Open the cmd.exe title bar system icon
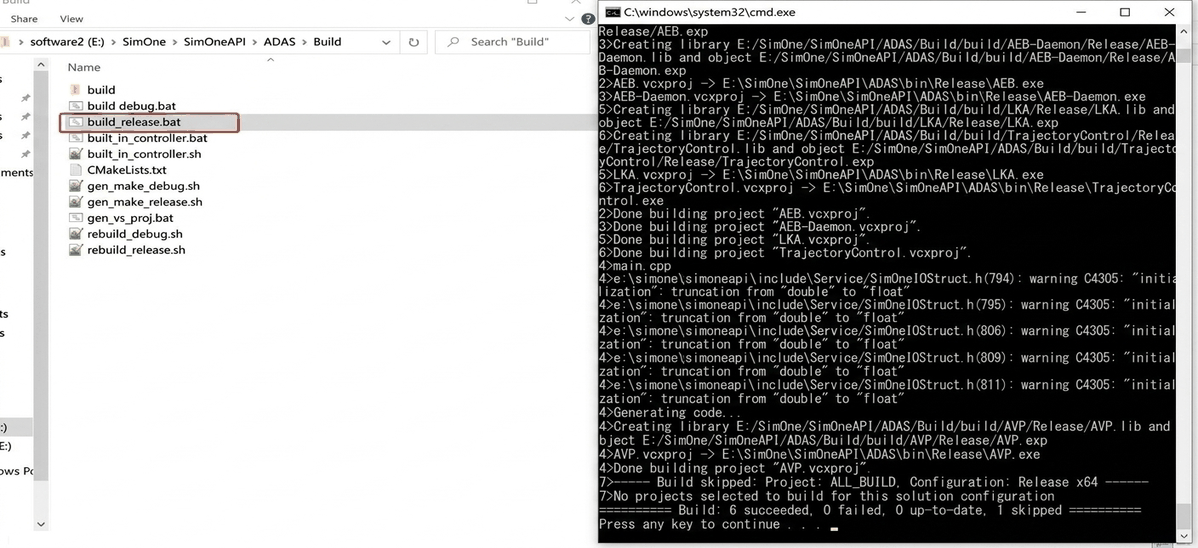1198x548 pixels. click(612, 11)
